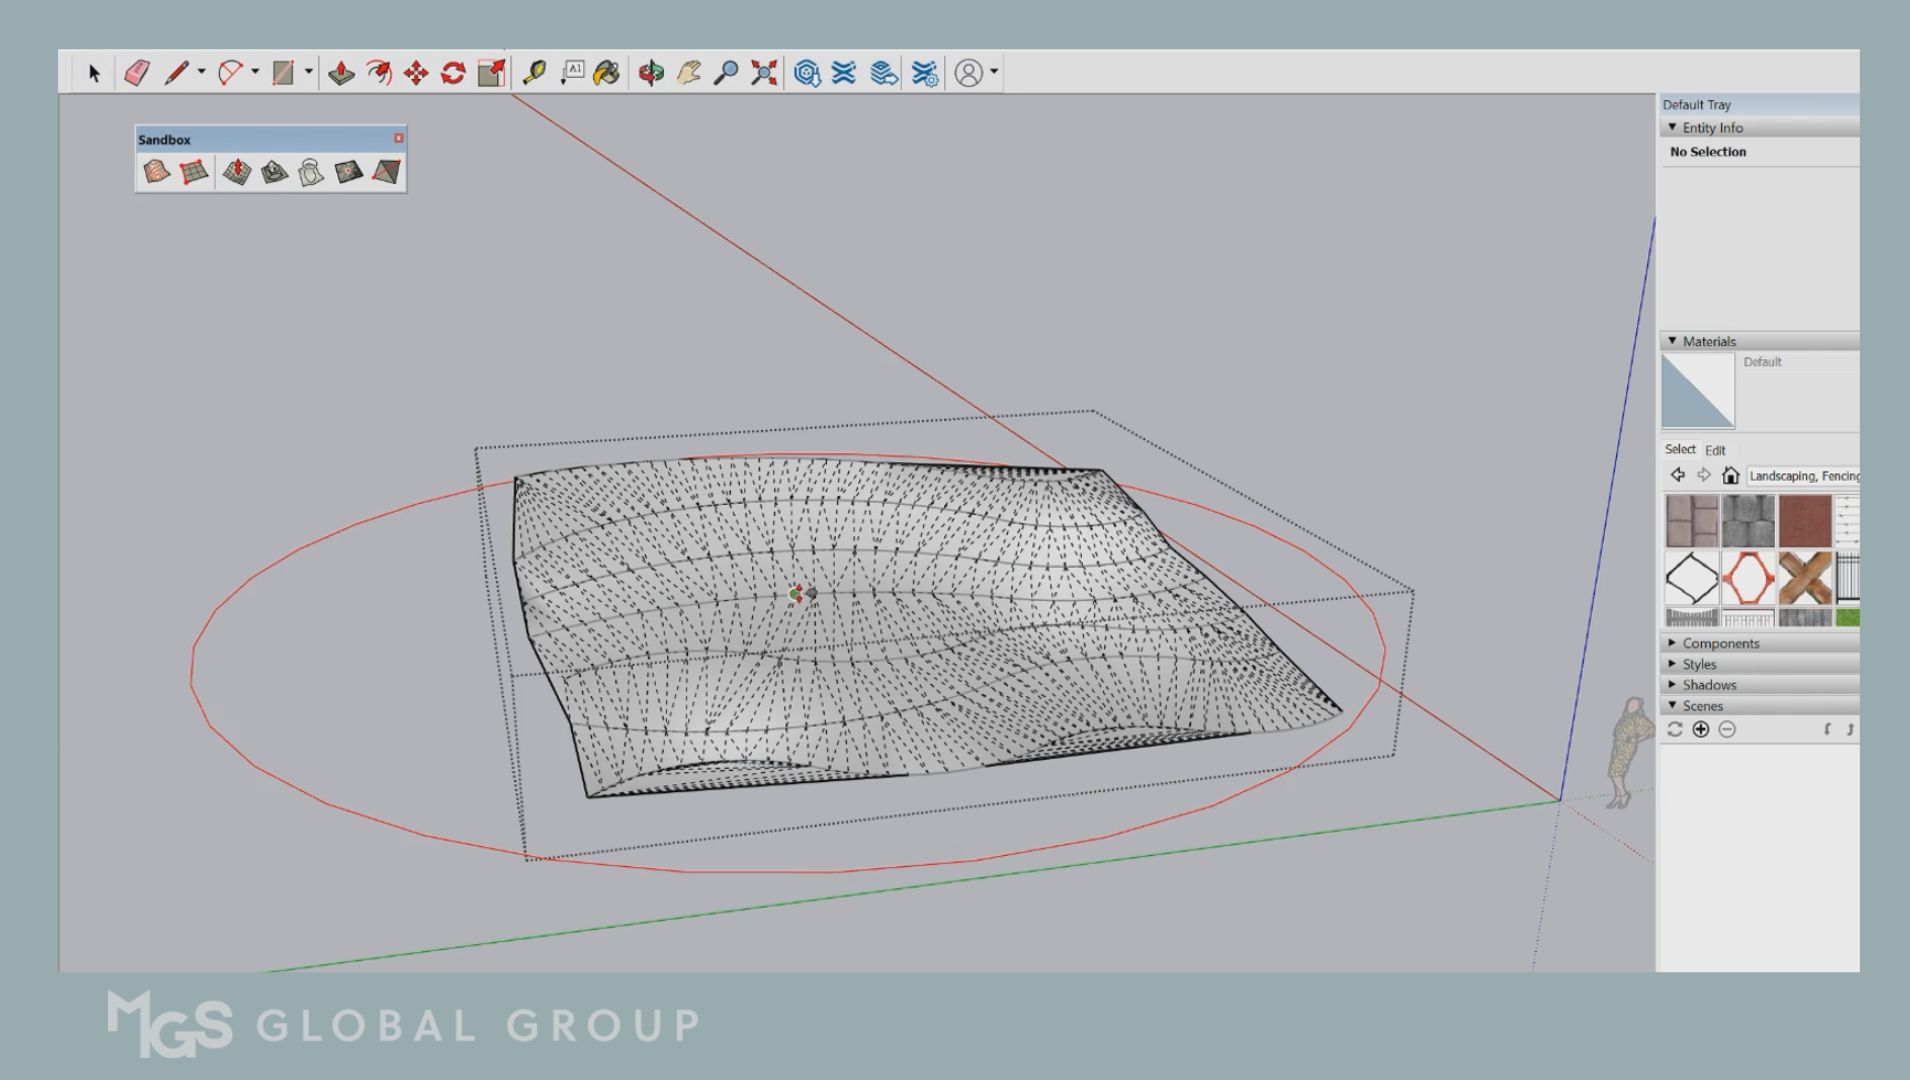Activate the Push/Pull tool

click(339, 71)
